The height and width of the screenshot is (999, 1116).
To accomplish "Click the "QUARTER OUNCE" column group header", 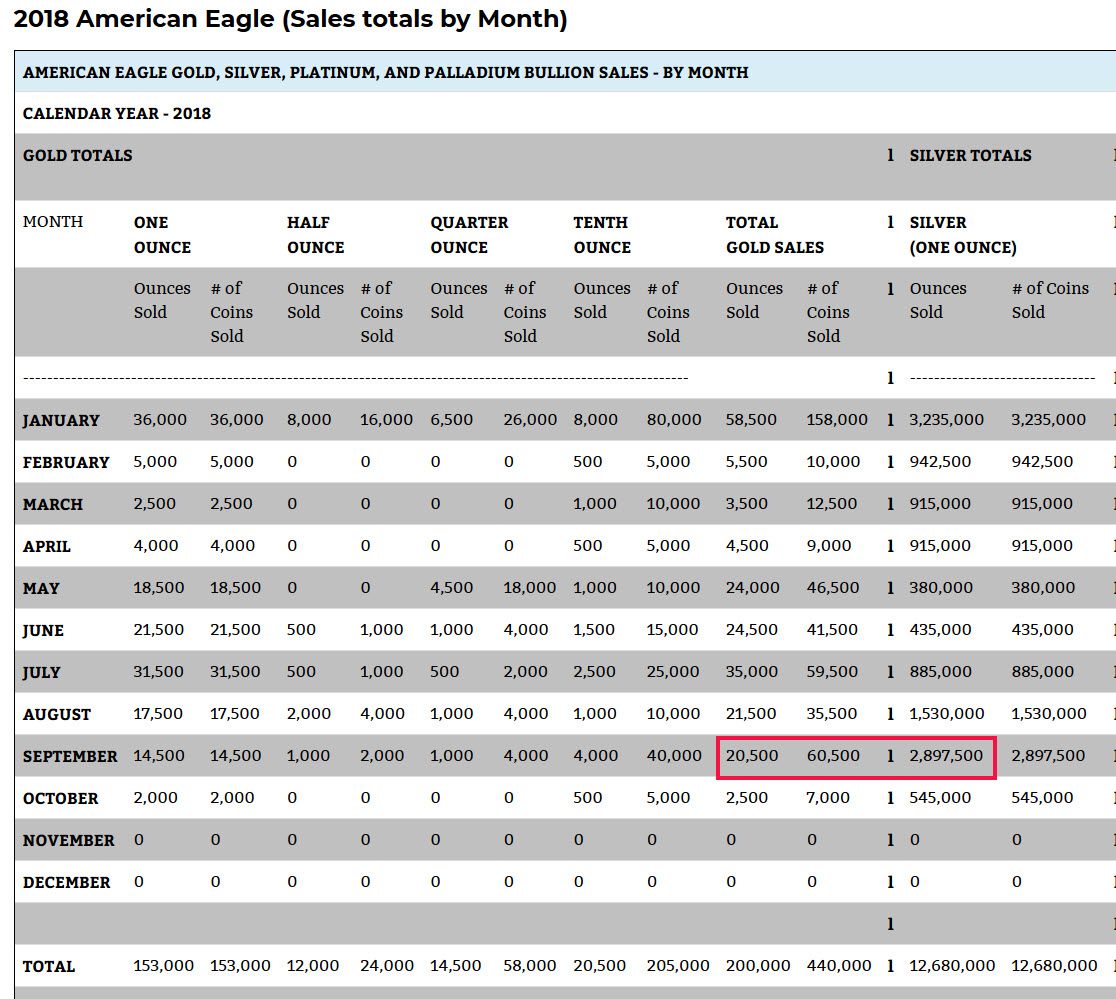I will [x=469, y=235].
